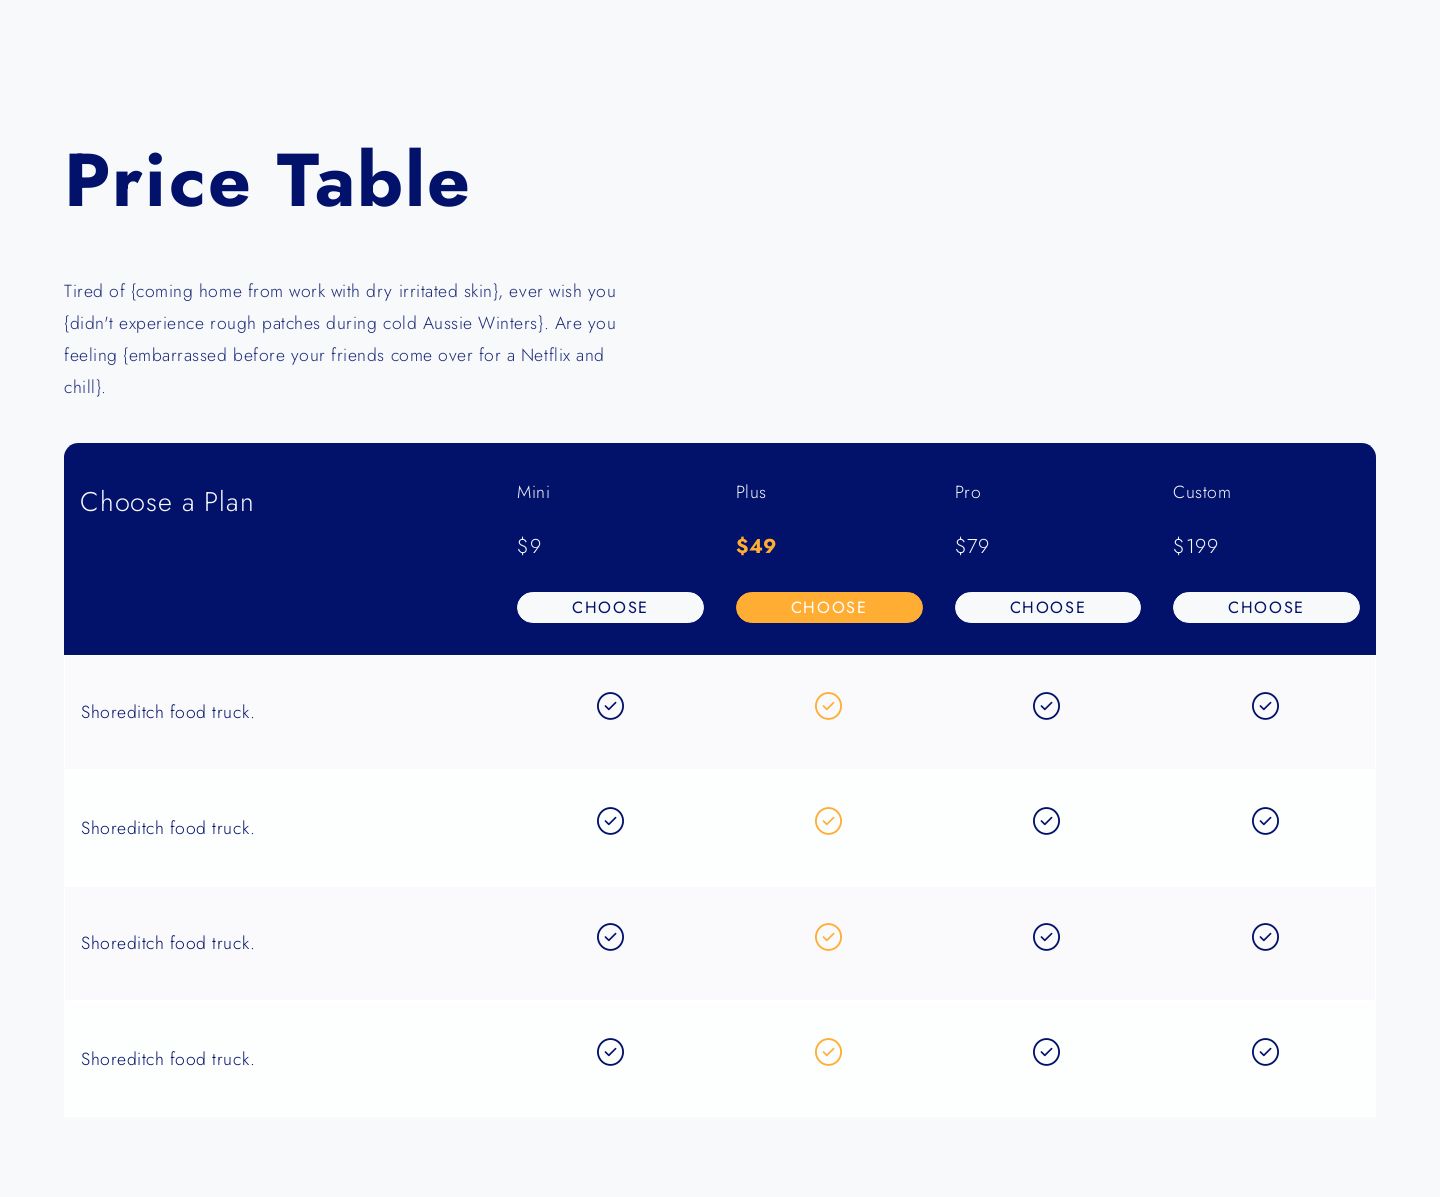Click the orange Plus checkmark in first row
Image resolution: width=1440 pixels, height=1197 pixels.
(x=828, y=706)
